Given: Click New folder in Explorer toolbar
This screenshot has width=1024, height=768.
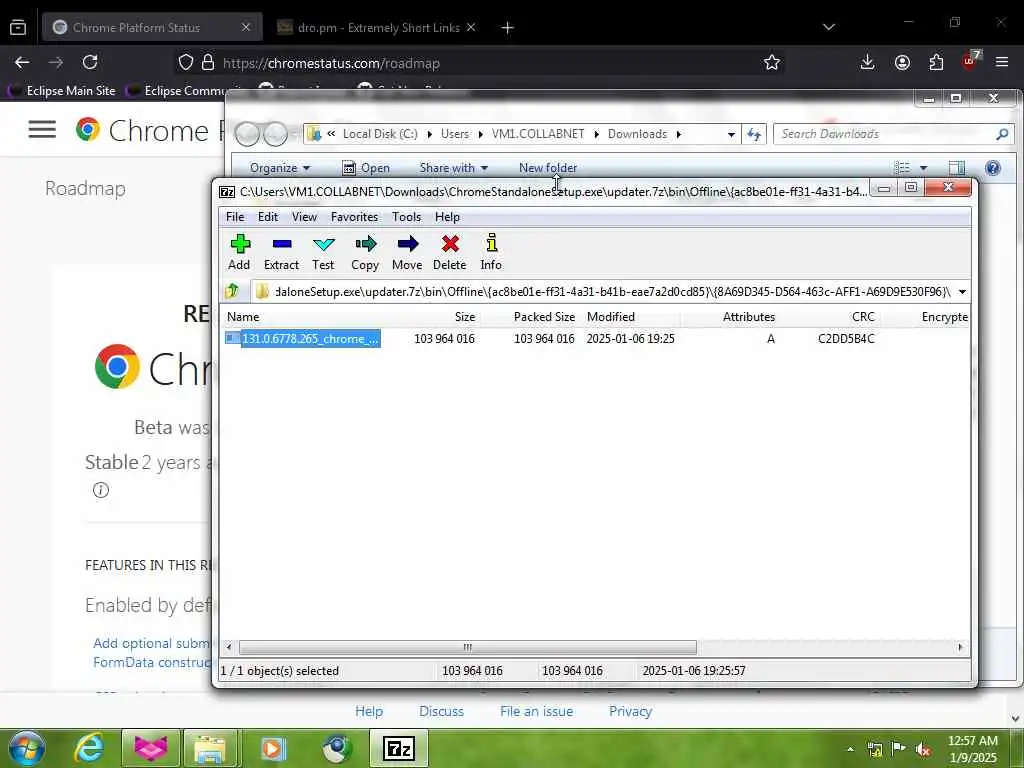Looking at the screenshot, I should (x=548, y=168).
